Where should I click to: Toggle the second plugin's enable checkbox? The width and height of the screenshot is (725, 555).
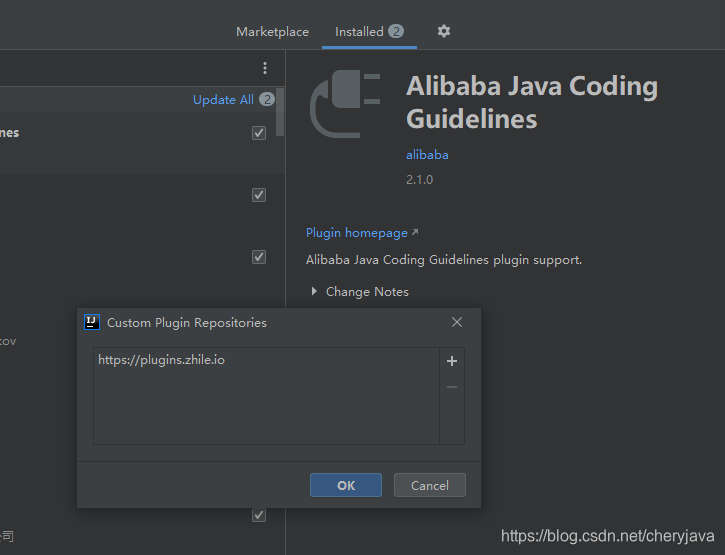[259, 195]
